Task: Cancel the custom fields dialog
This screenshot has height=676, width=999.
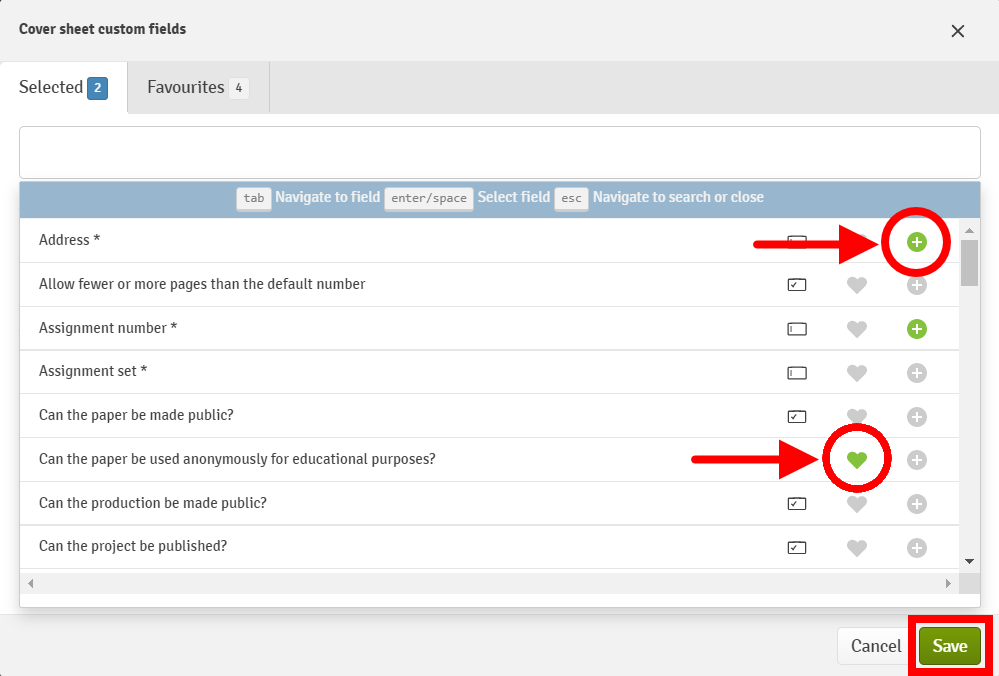Action: click(875, 646)
